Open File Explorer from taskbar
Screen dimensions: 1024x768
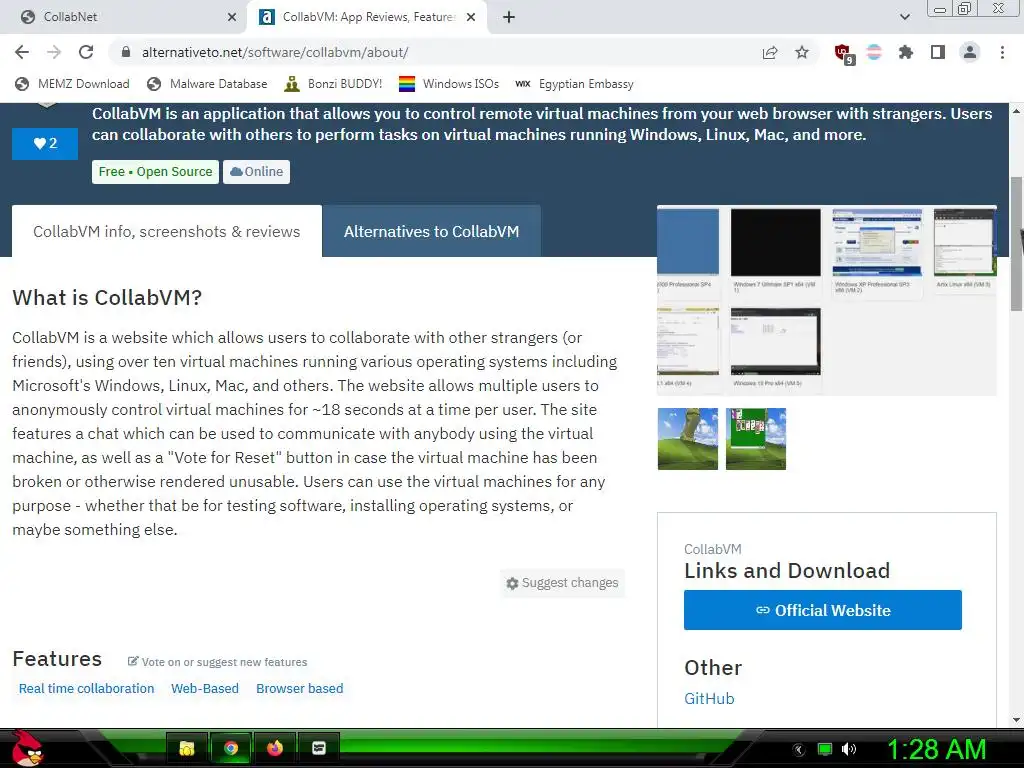pyautogui.click(x=187, y=748)
